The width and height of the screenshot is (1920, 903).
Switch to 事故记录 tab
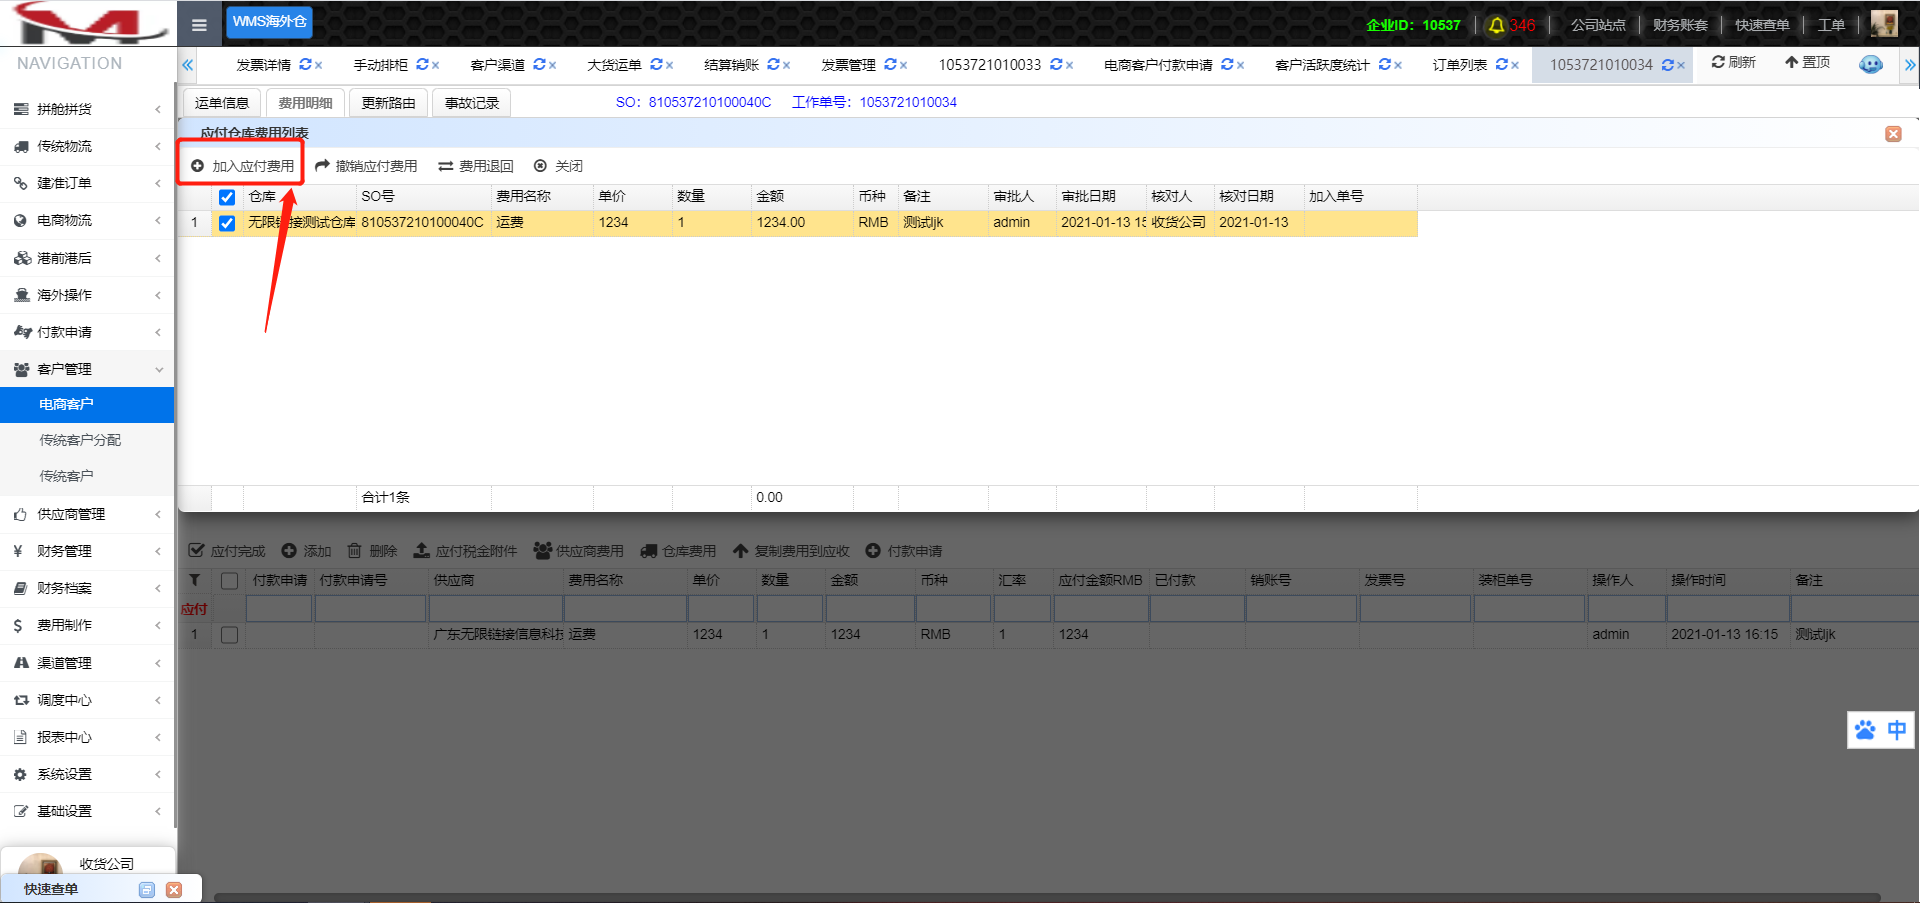[472, 103]
